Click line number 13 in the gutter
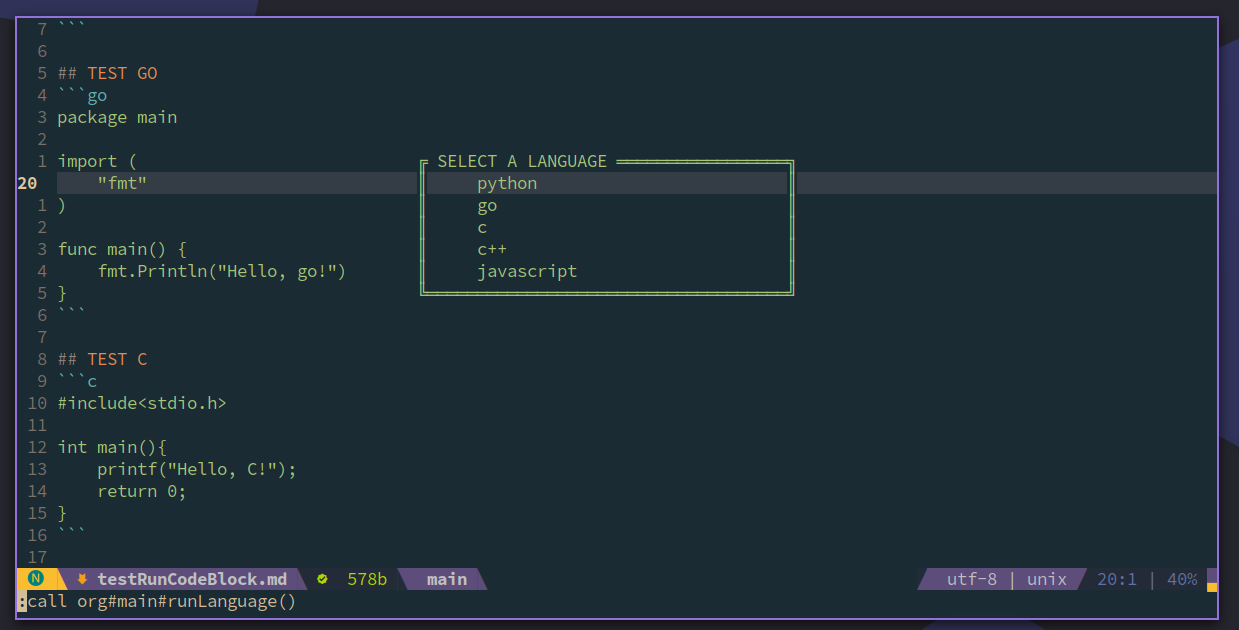This screenshot has height=630, width=1239. (x=37, y=469)
